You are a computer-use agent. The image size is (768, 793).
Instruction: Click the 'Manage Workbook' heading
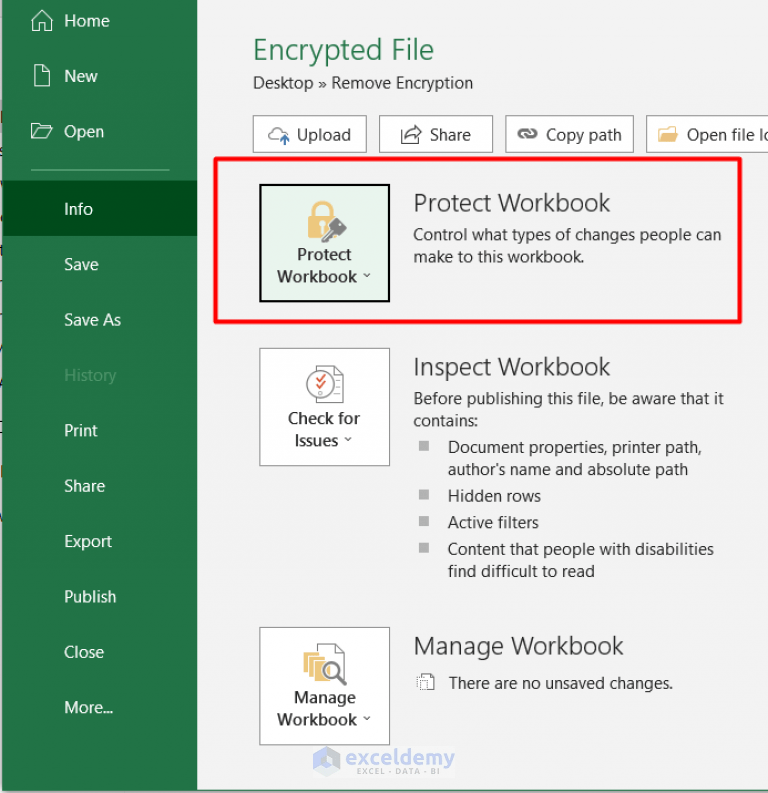[518, 646]
